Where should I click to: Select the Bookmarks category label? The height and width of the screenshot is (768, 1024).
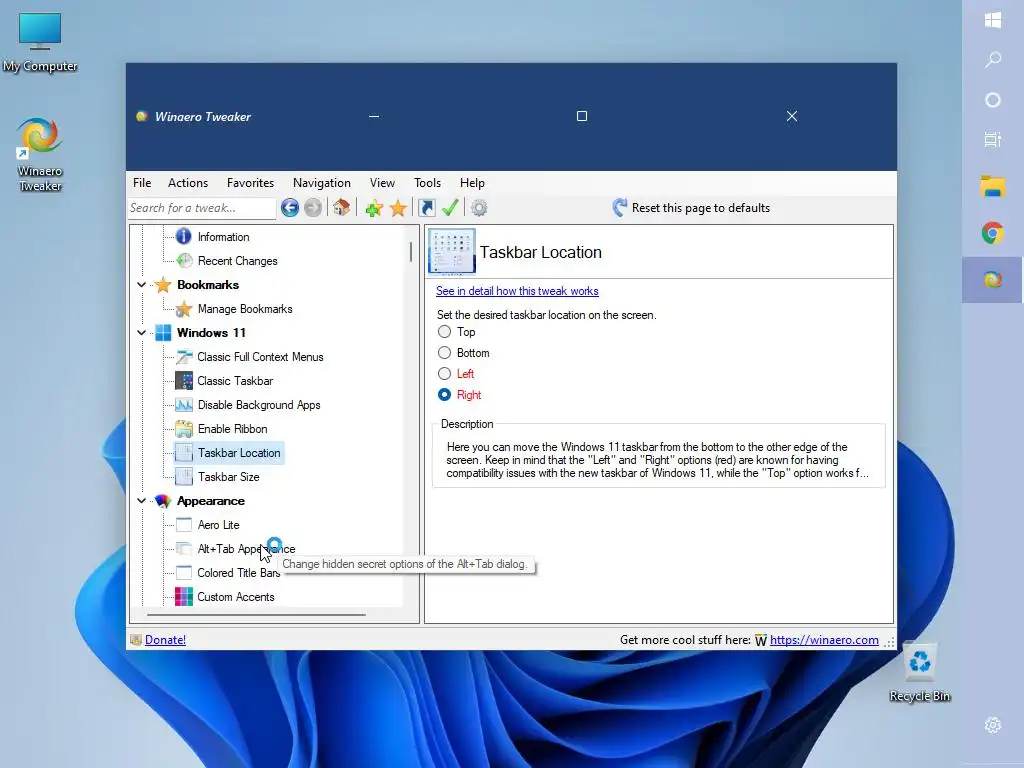[x=208, y=285]
